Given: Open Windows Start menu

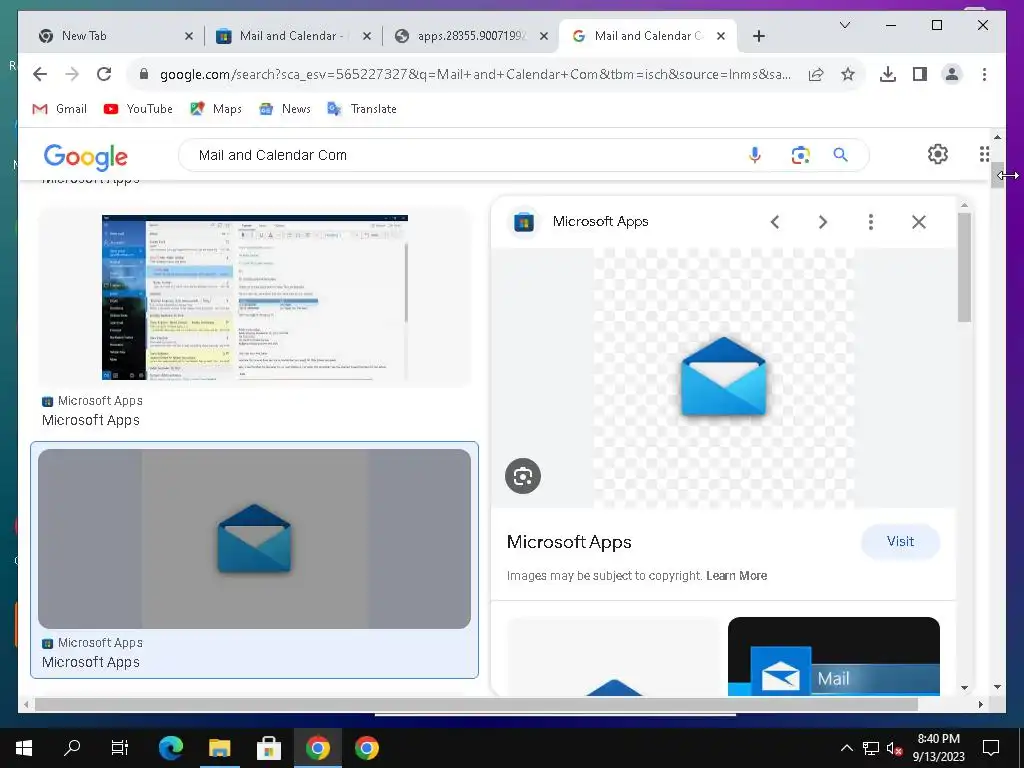Looking at the screenshot, I should coord(24,748).
